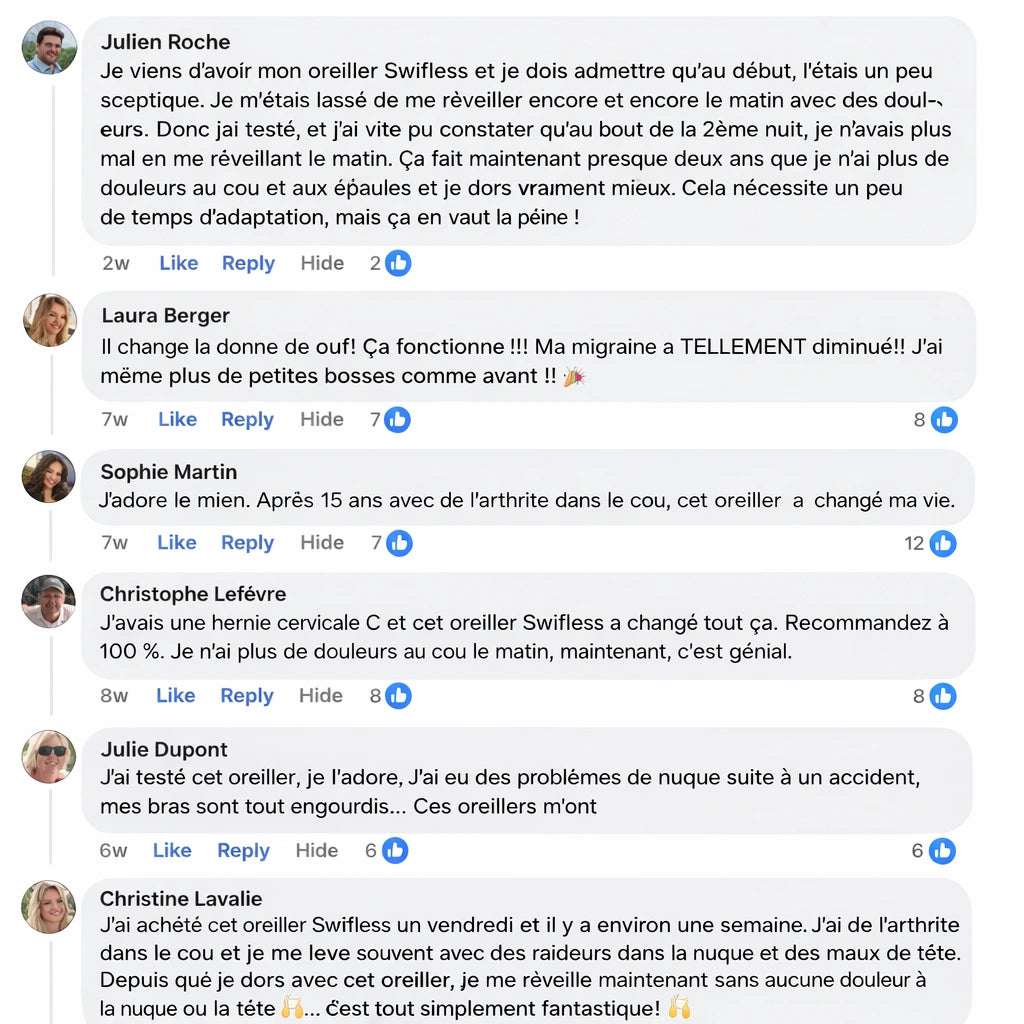Click the right reaction icon showing 6 on Julie Dupont's comment

pos(942,851)
